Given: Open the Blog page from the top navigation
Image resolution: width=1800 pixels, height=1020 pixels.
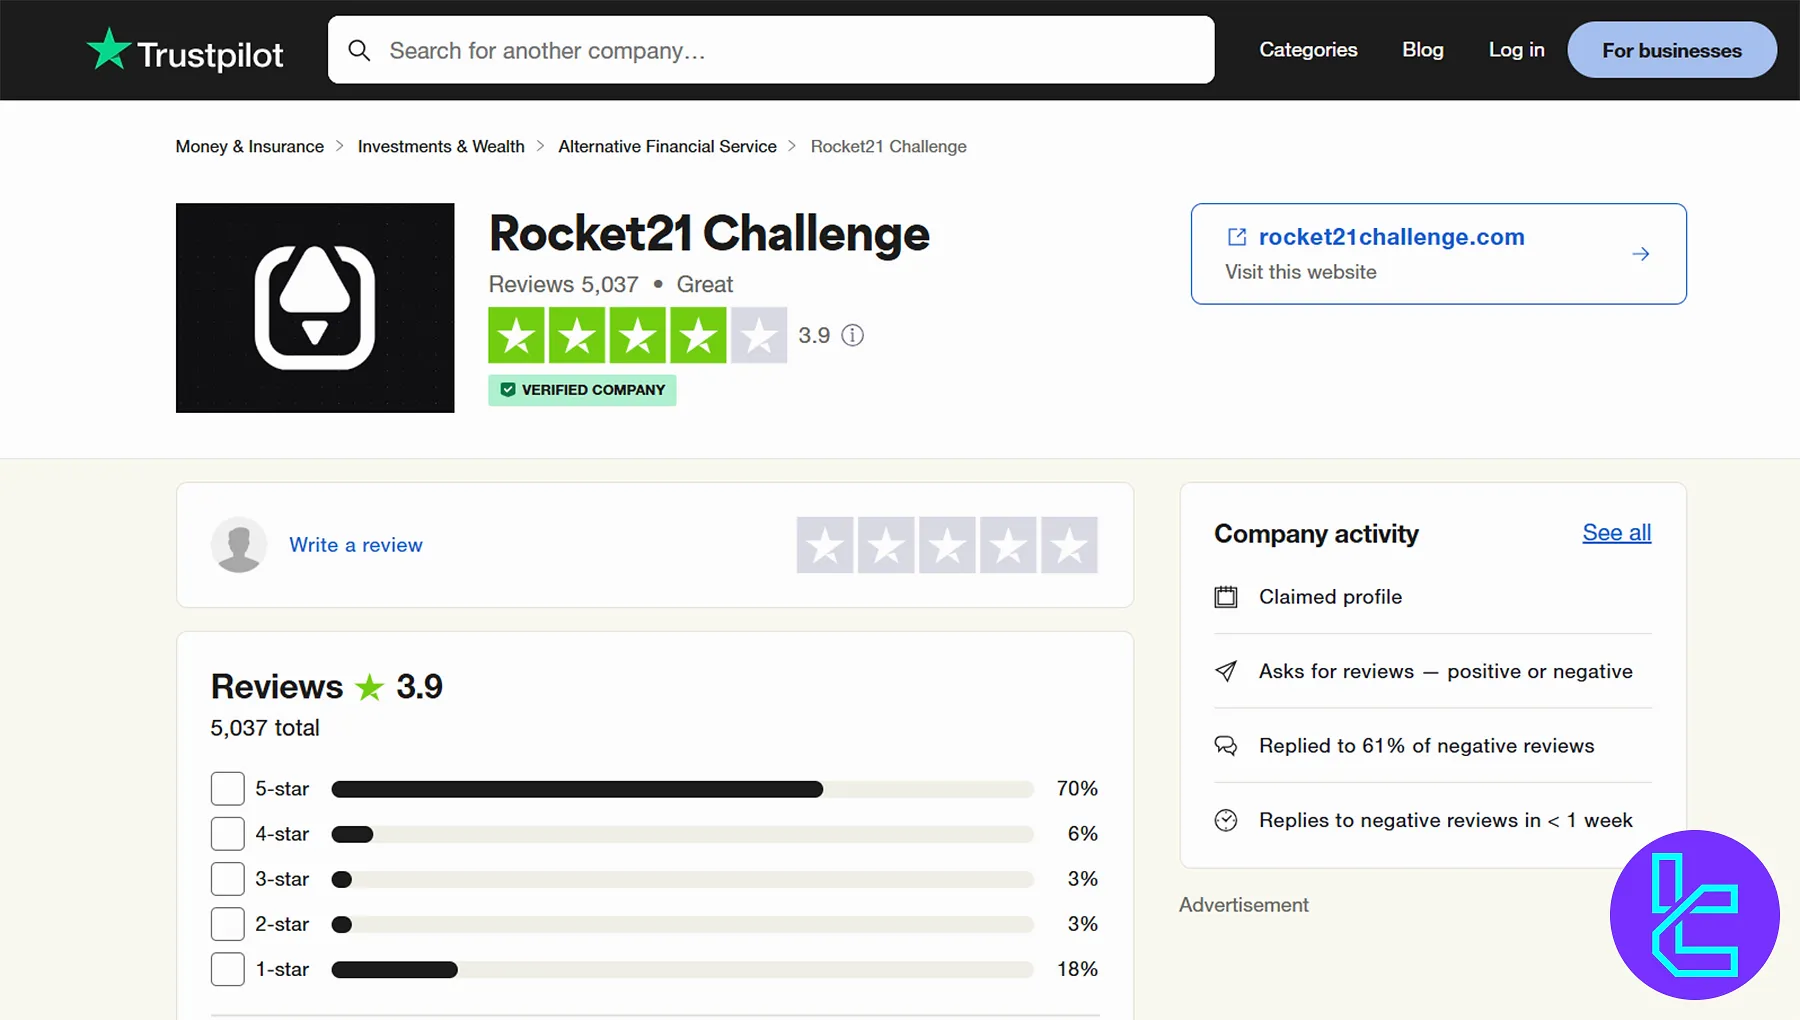Looking at the screenshot, I should click(1423, 49).
